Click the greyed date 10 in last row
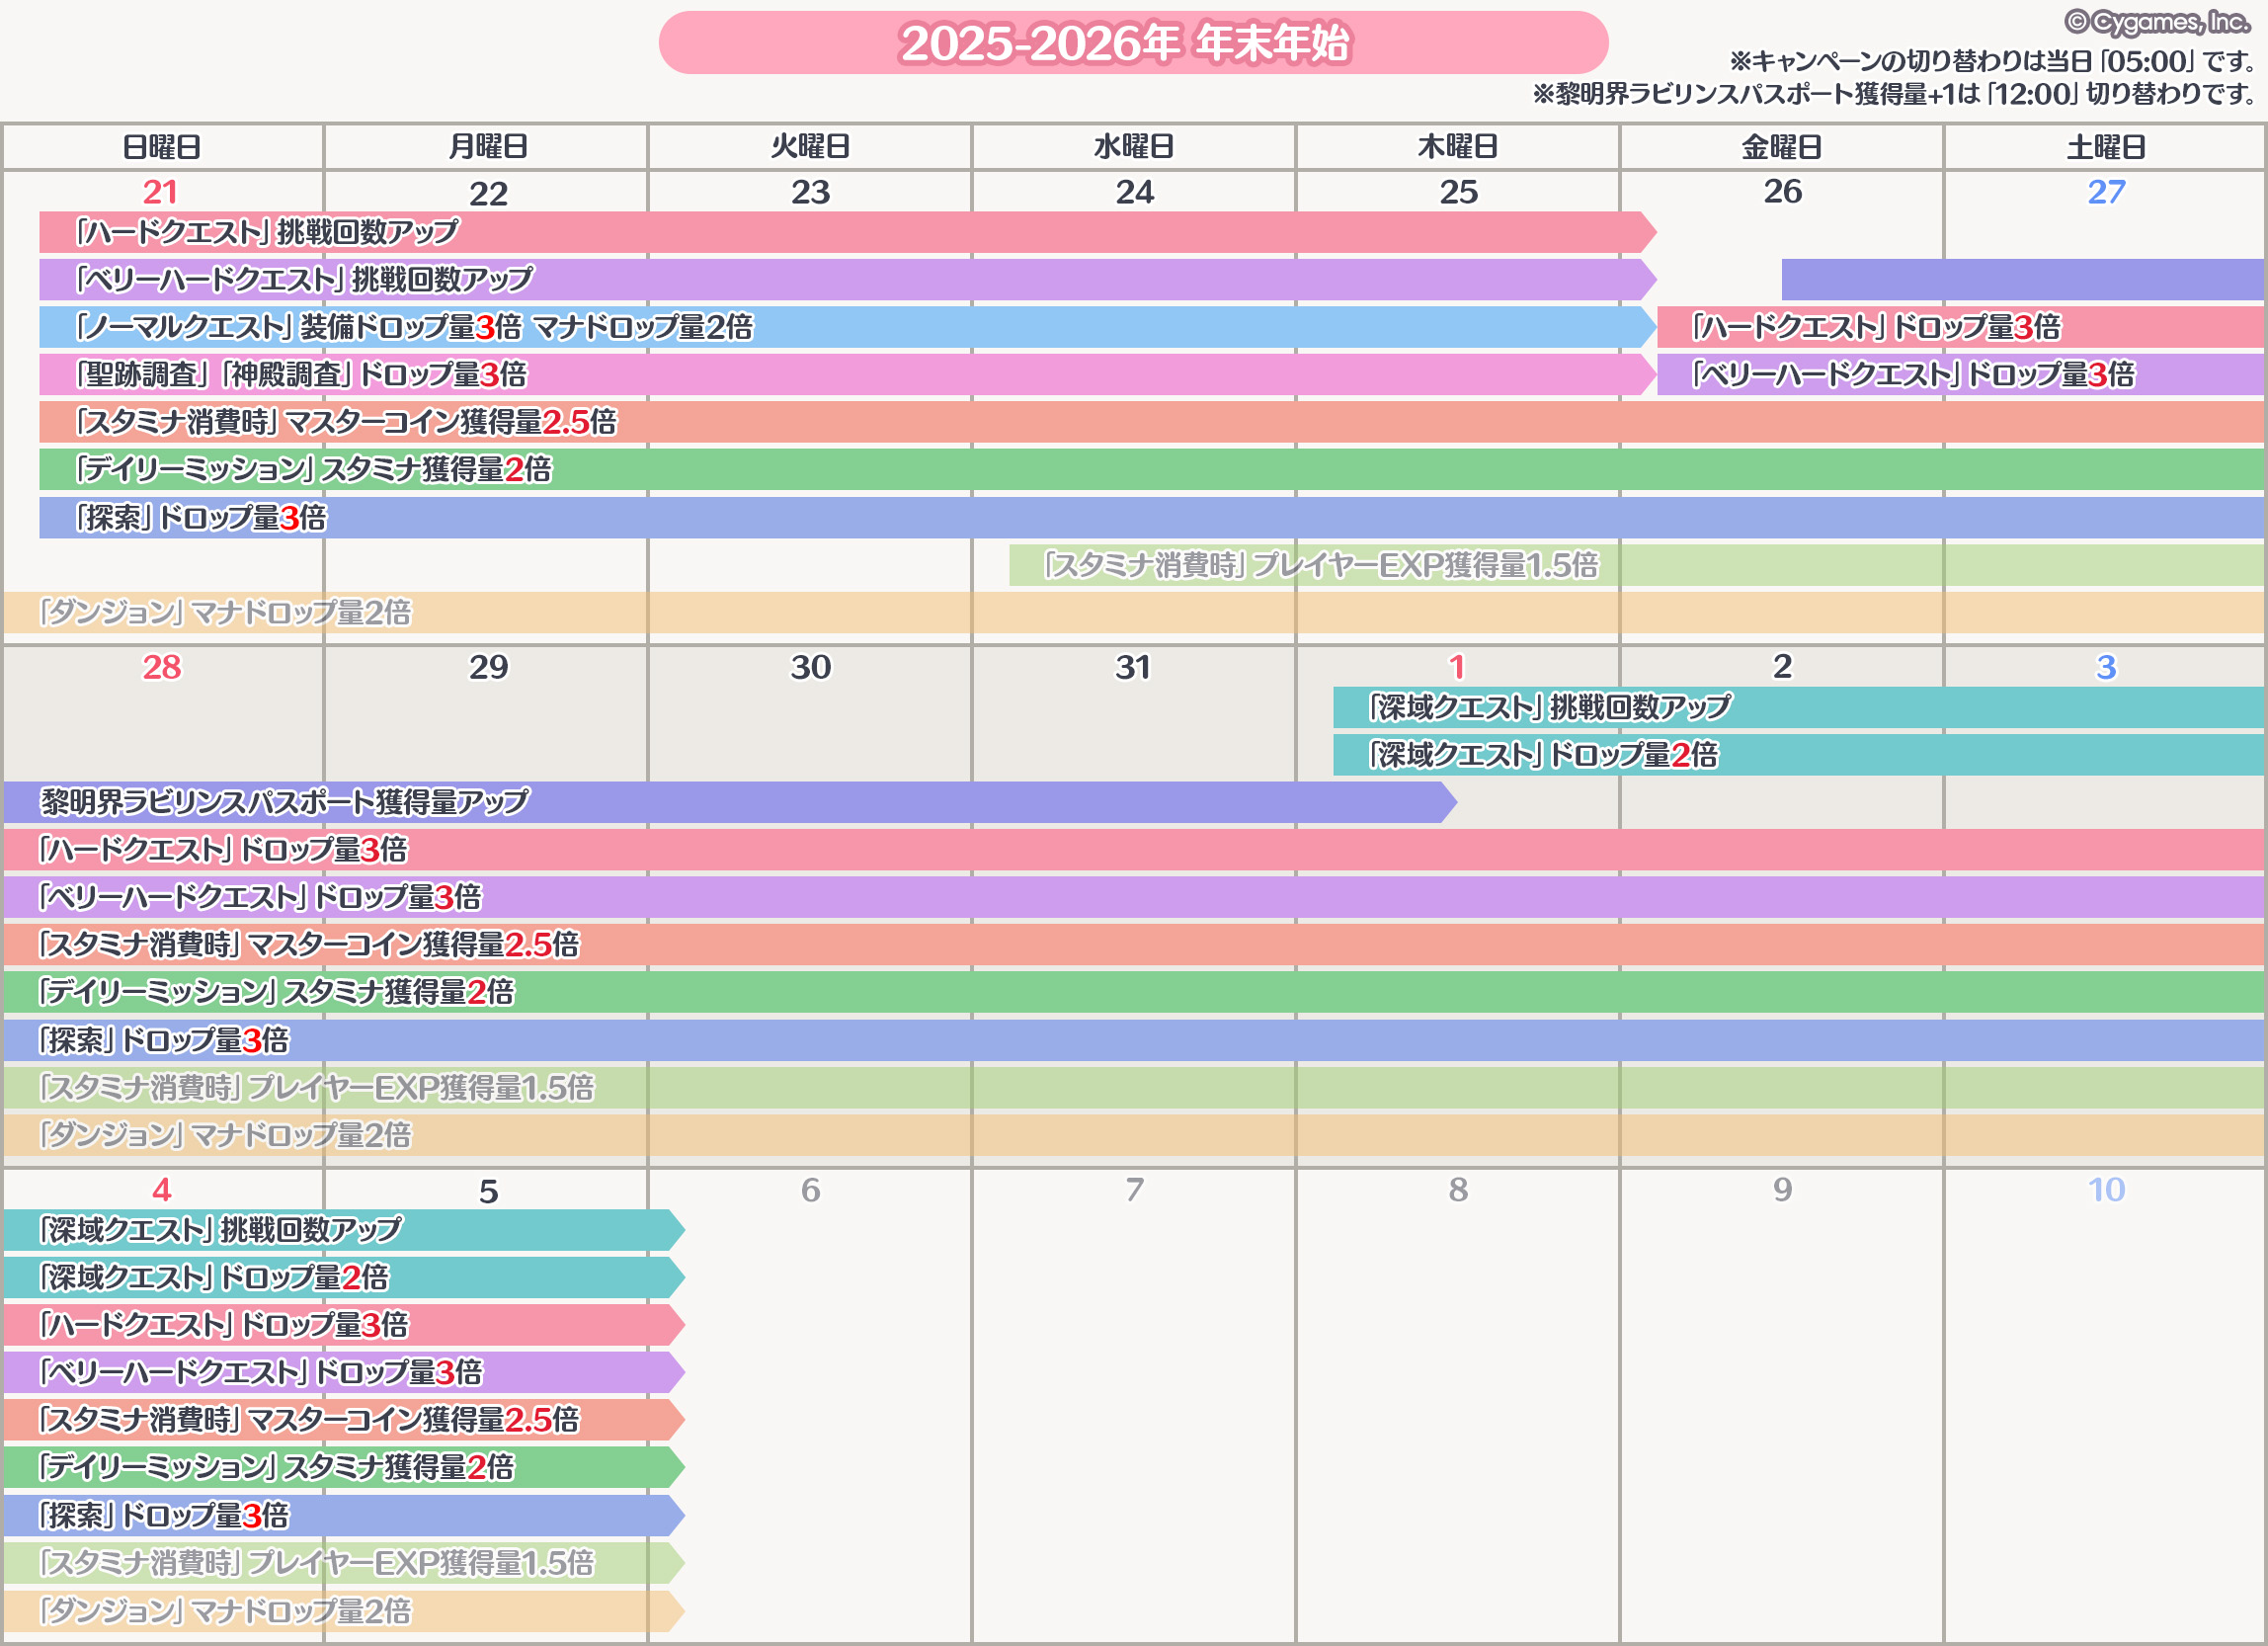Image resolution: width=2268 pixels, height=1646 pixels. point(2106,1189)
